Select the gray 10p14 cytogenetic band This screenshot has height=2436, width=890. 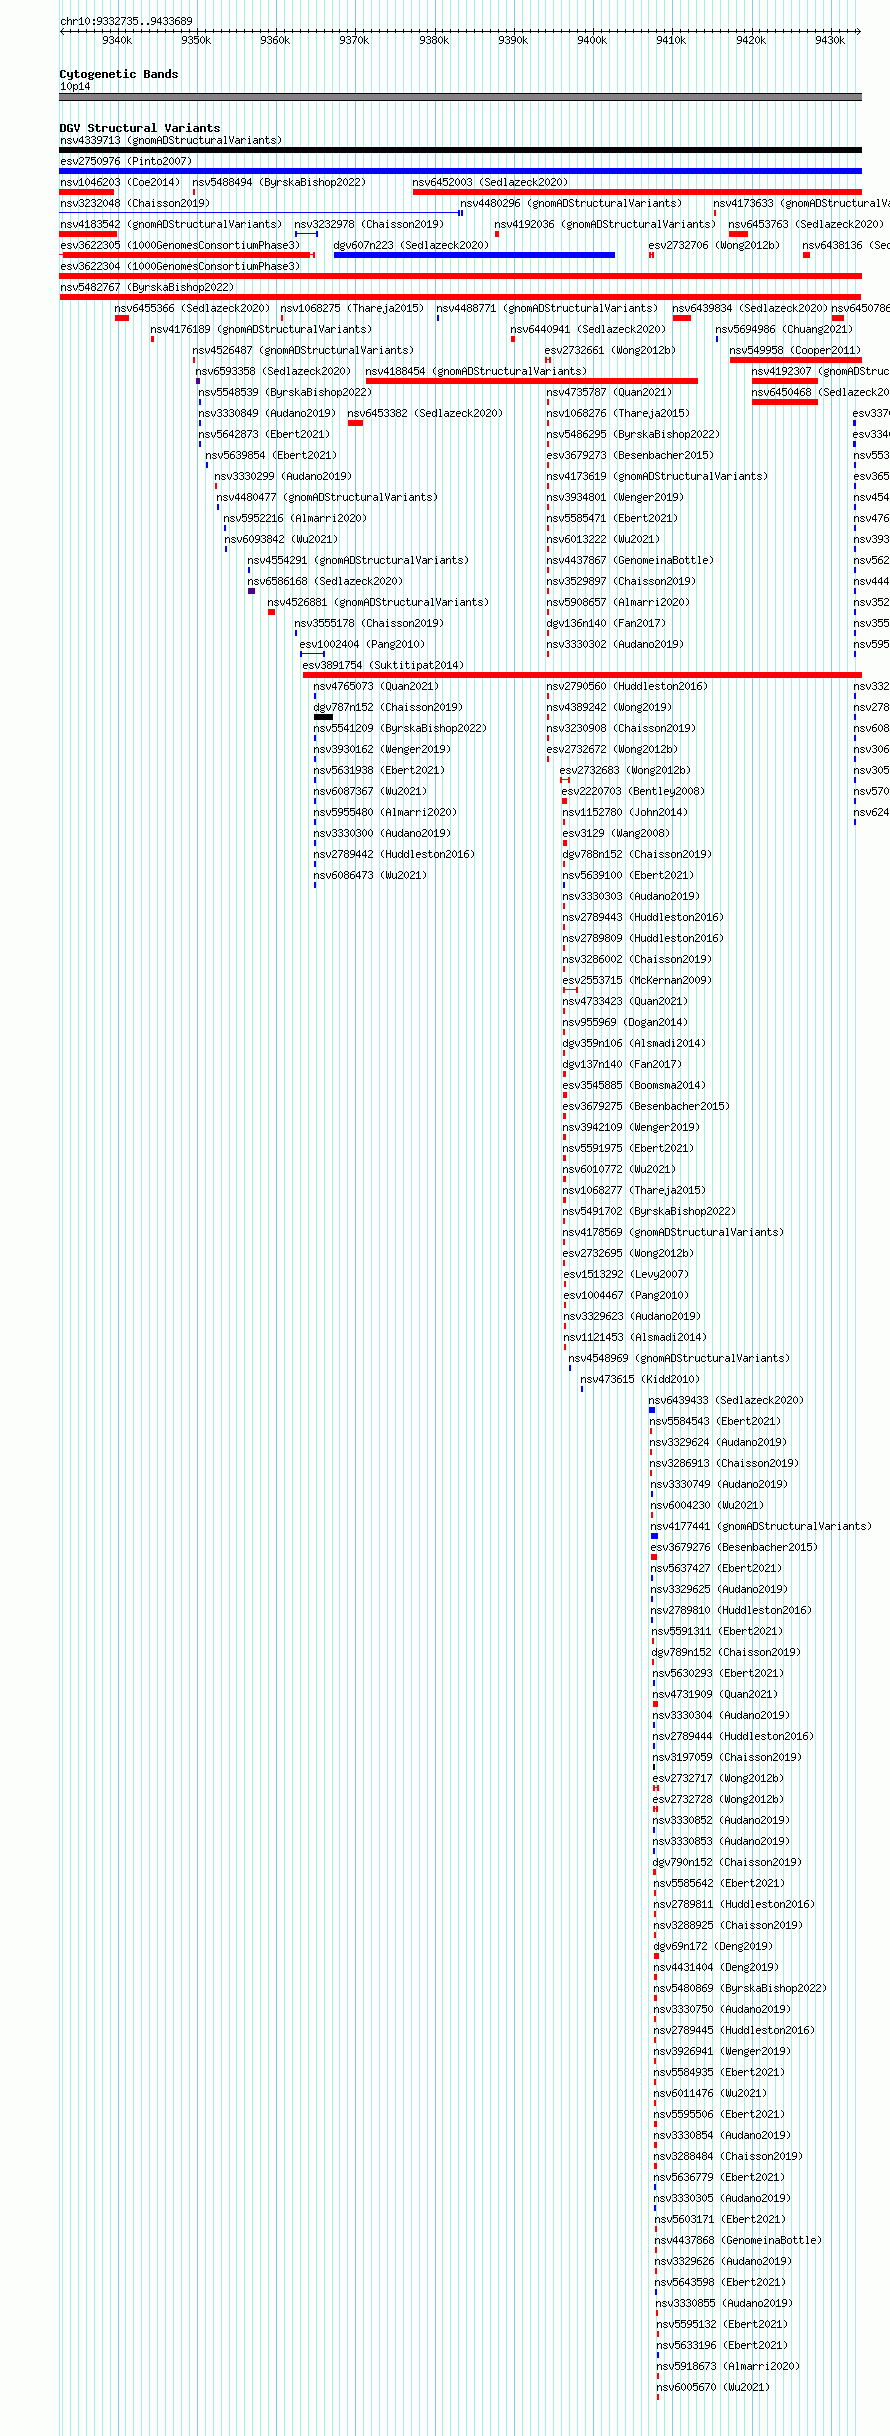(460, 97)
